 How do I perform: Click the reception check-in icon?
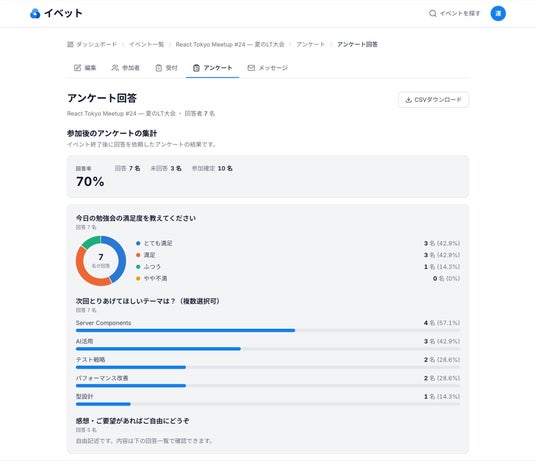tap(159, 68)
